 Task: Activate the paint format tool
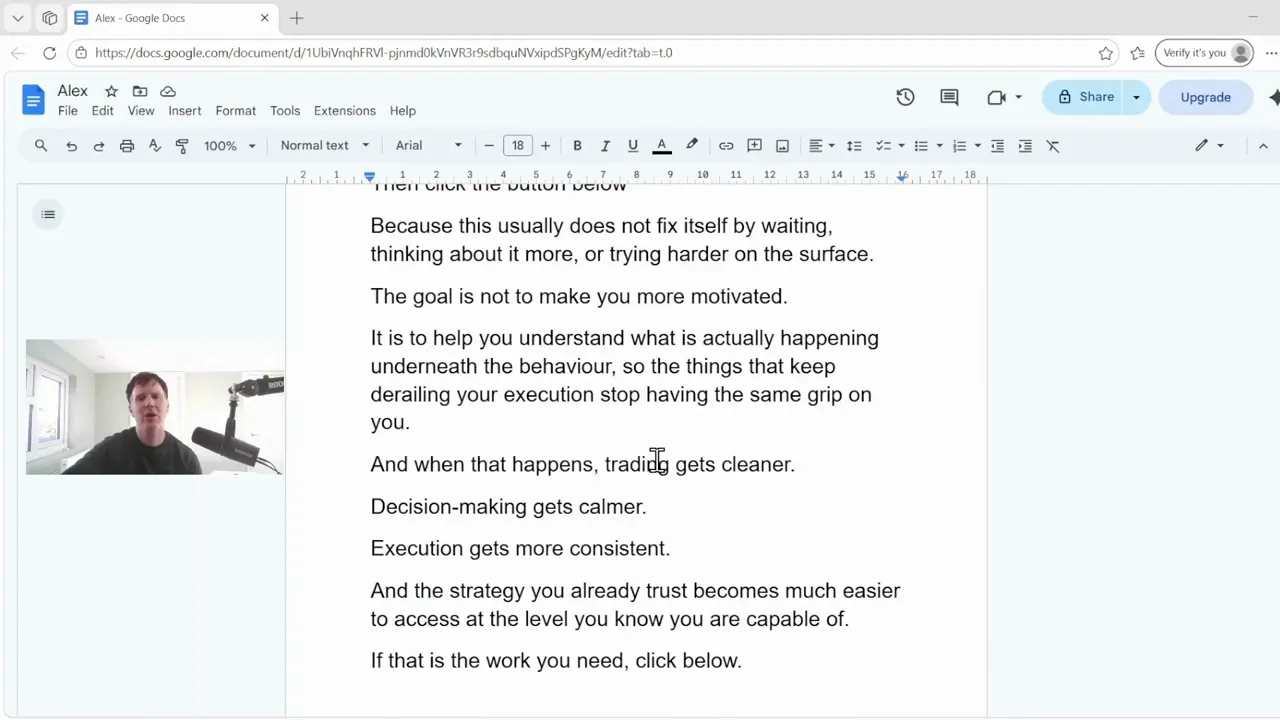(182, 146)
